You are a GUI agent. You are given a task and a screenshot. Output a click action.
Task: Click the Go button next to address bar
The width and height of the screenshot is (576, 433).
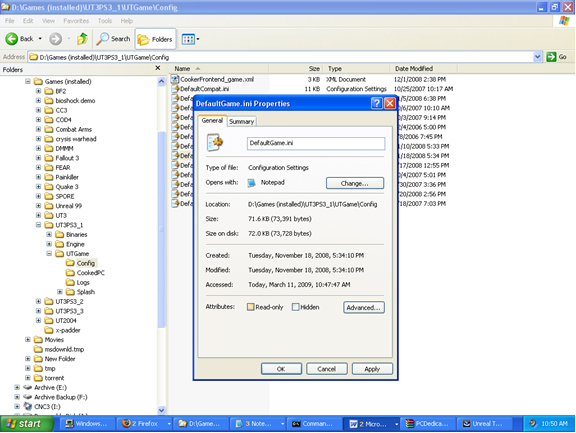(557, 57)
